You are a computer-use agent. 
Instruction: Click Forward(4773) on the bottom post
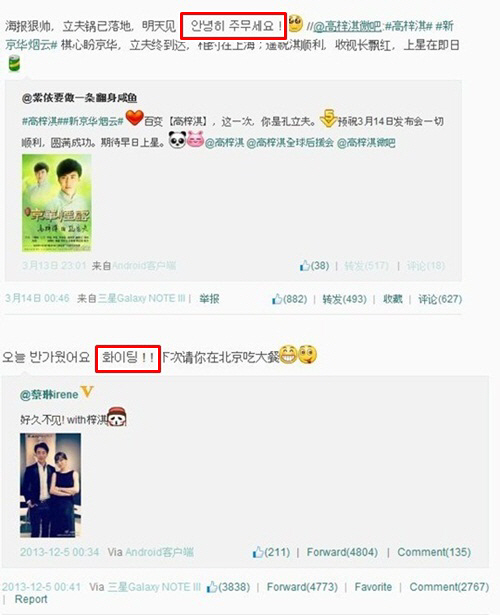click(302, 587)
